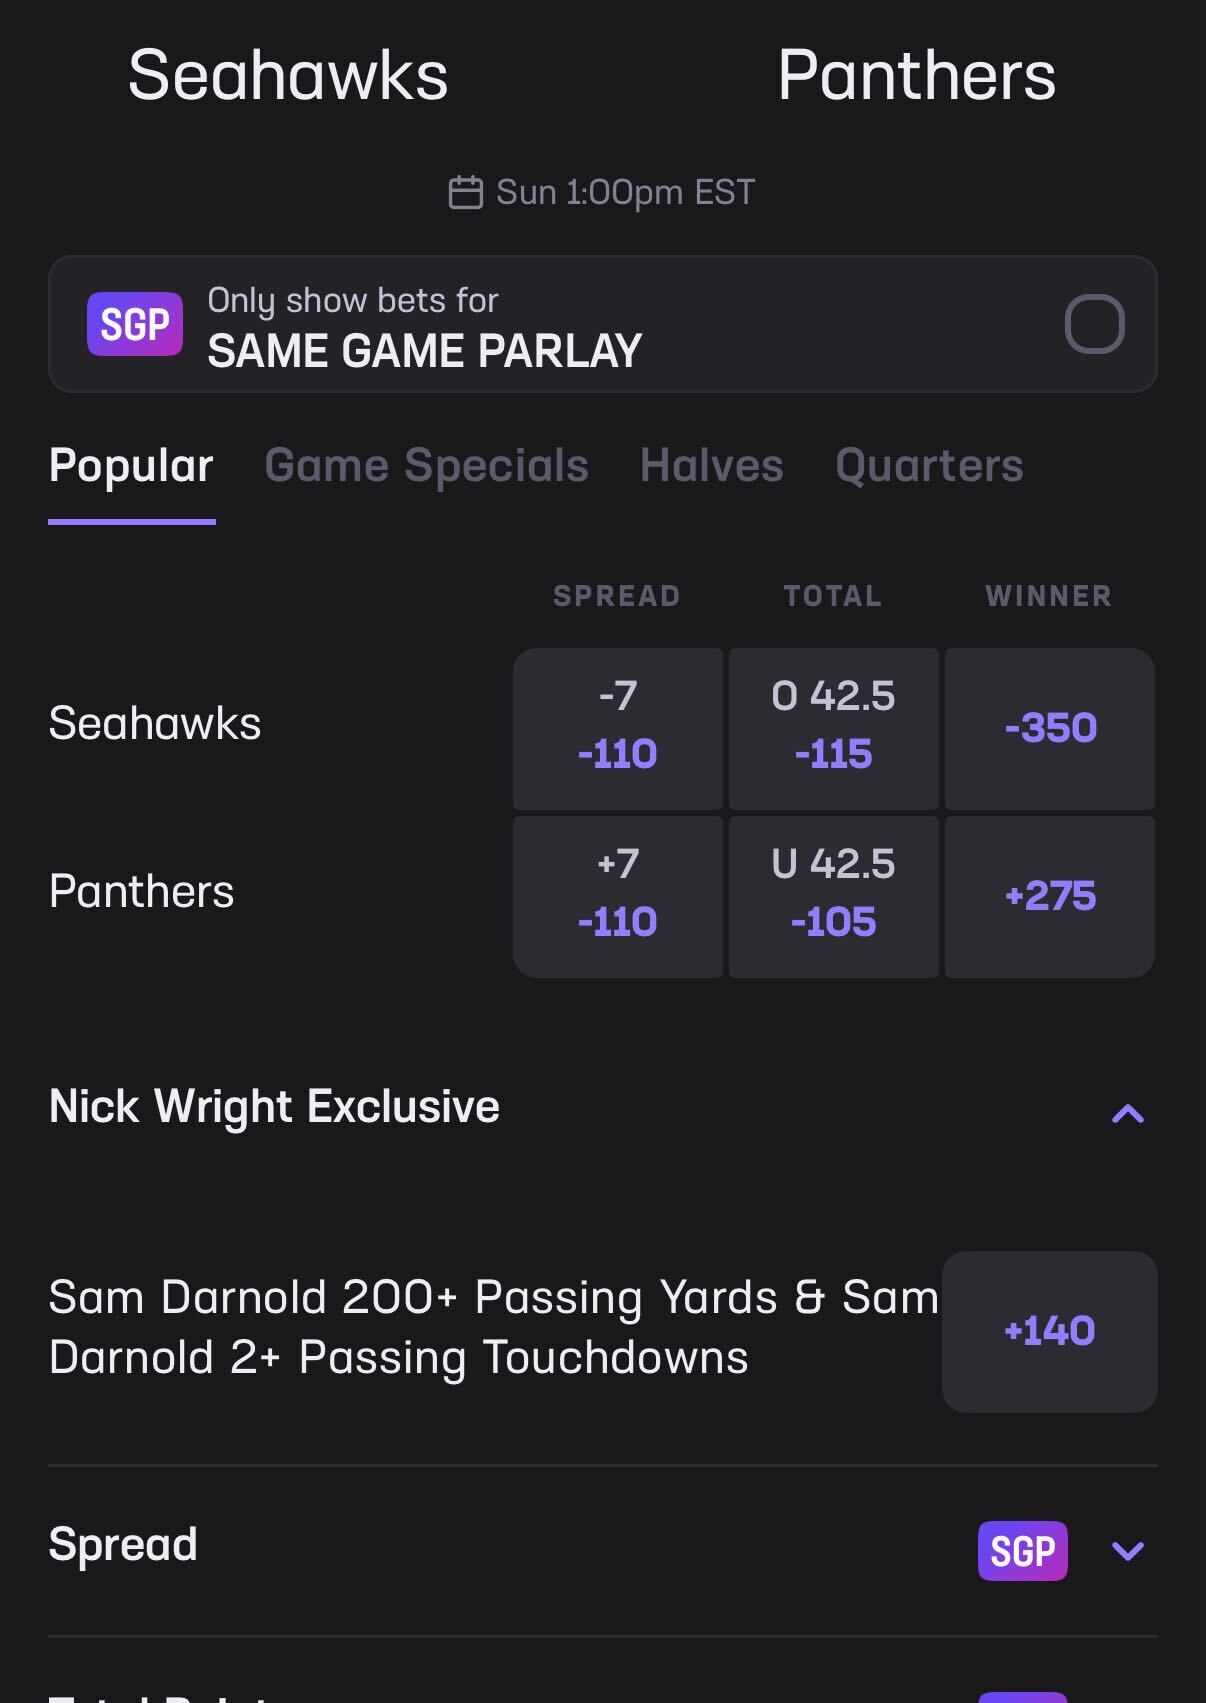Collapse the Nick Wright Exclusive section

point(1127,1113)
